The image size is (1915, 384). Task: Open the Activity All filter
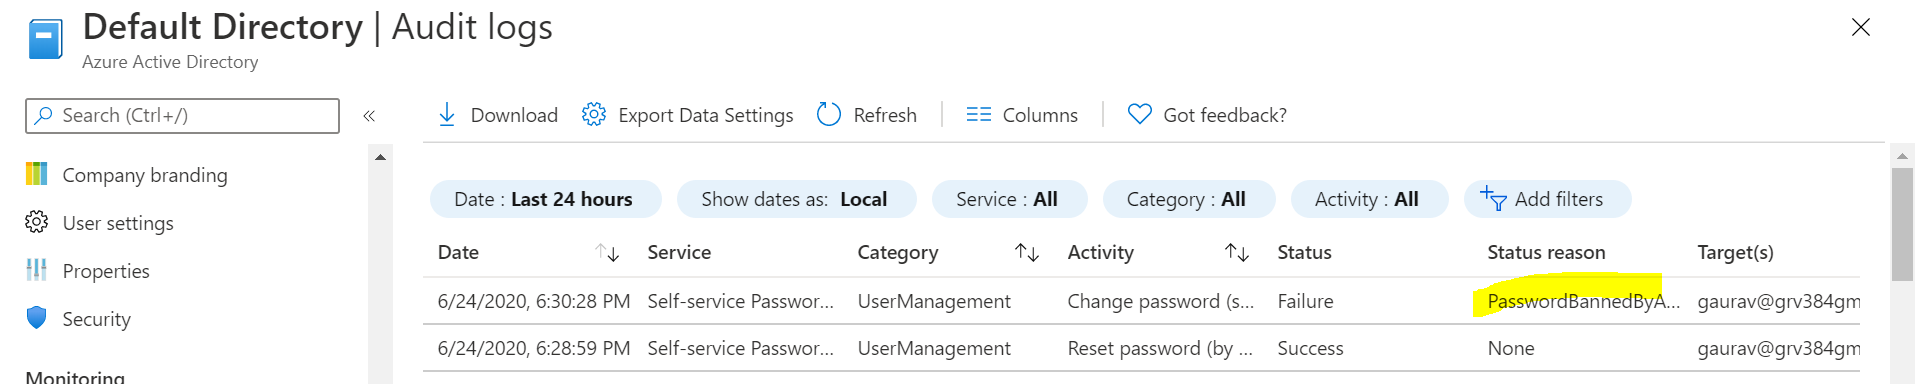point(1369,199)
